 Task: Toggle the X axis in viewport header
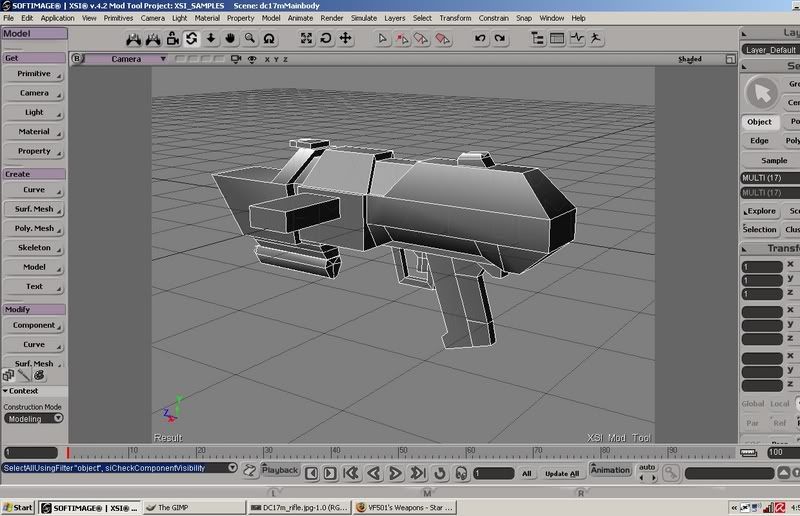[x=267, y=59]
